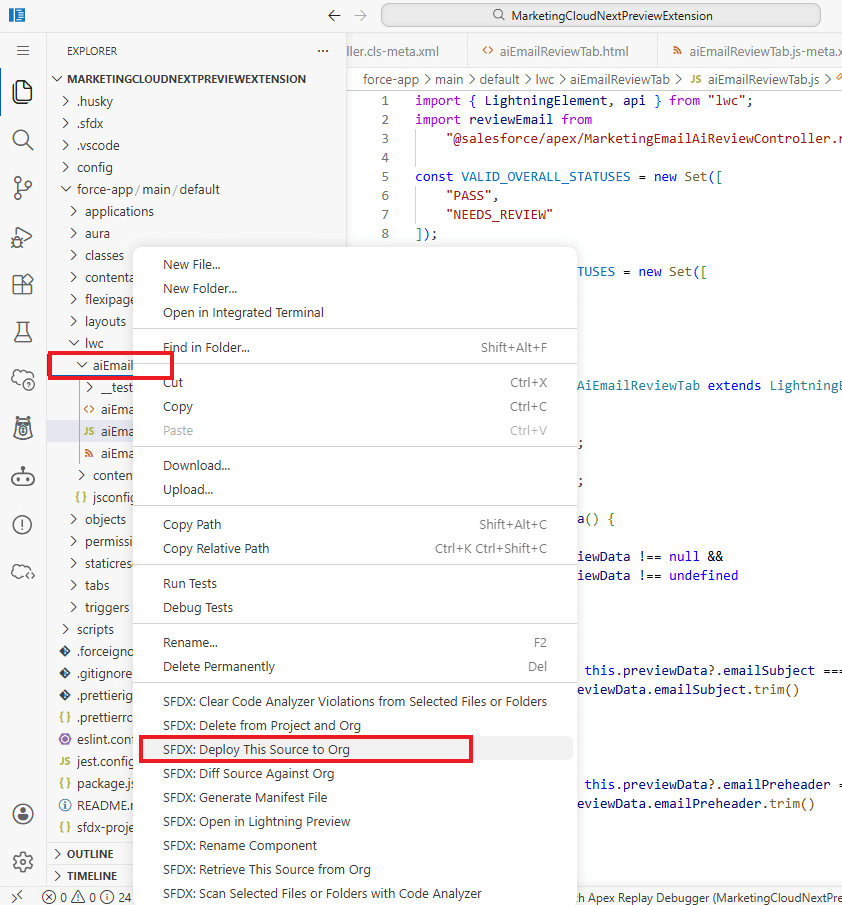The image size is (842, 905).
Task: Expand the TIMELINE section
Action: tap(90, 876)
